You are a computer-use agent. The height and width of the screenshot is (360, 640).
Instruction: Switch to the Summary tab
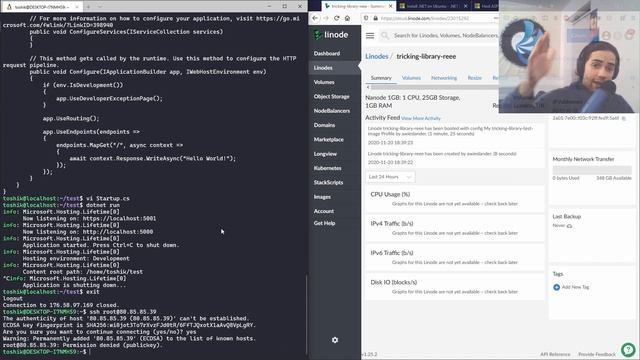(x=381, y=78)
